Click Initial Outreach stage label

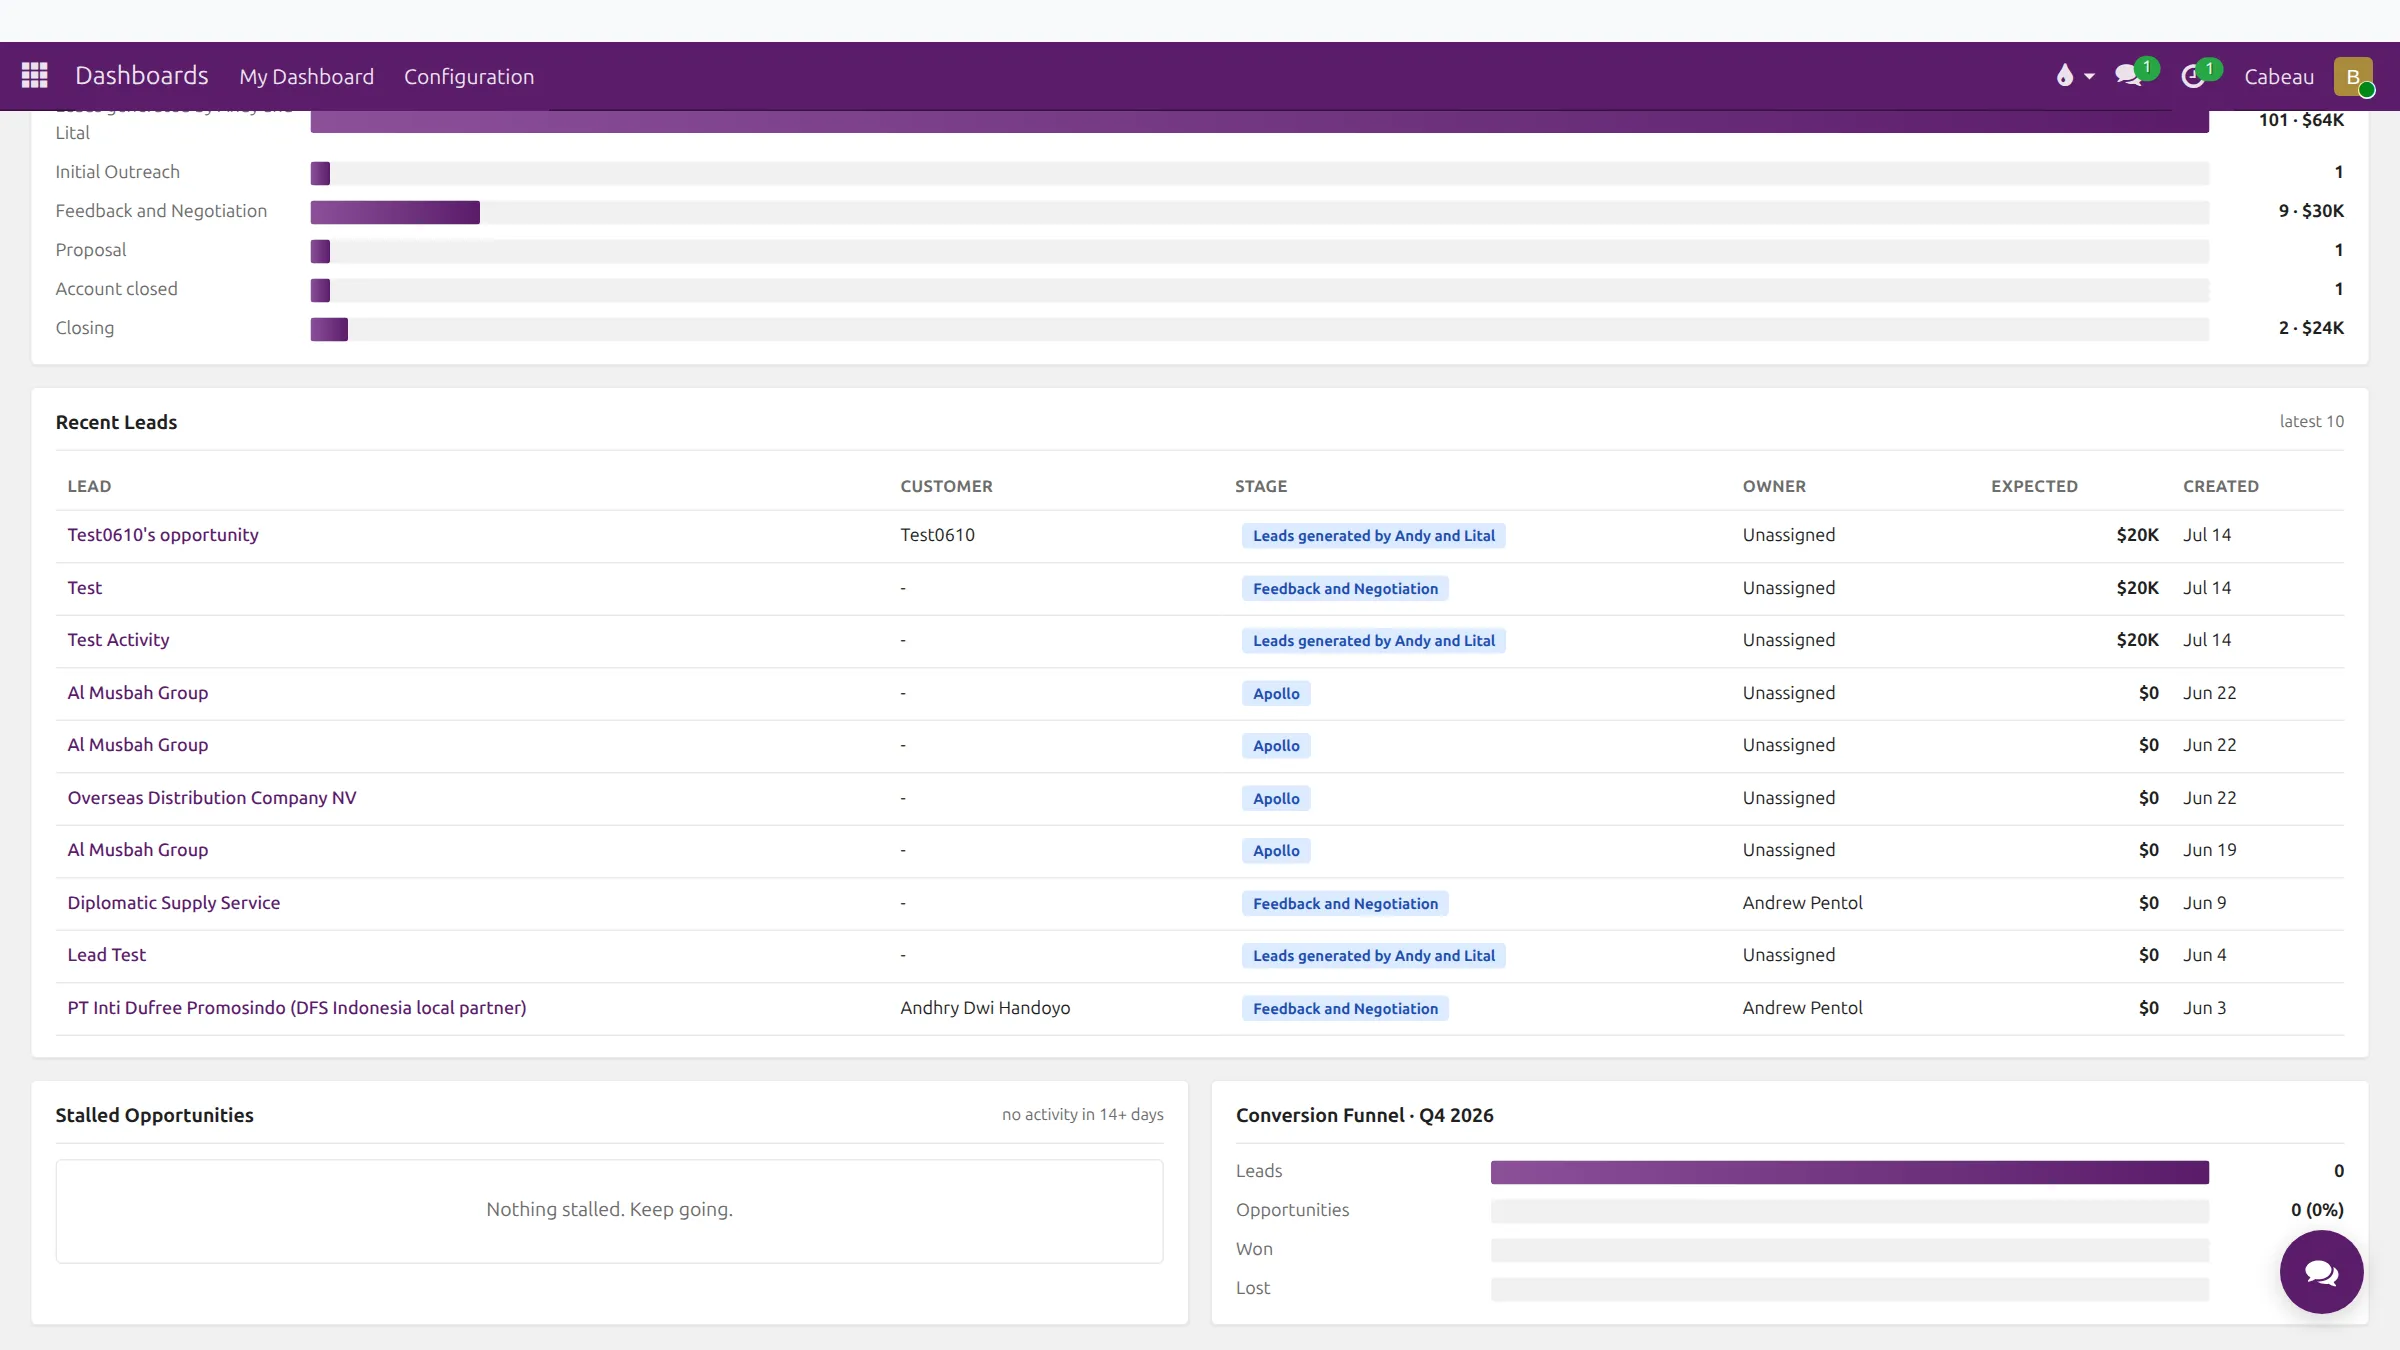[x=118, y=172]
